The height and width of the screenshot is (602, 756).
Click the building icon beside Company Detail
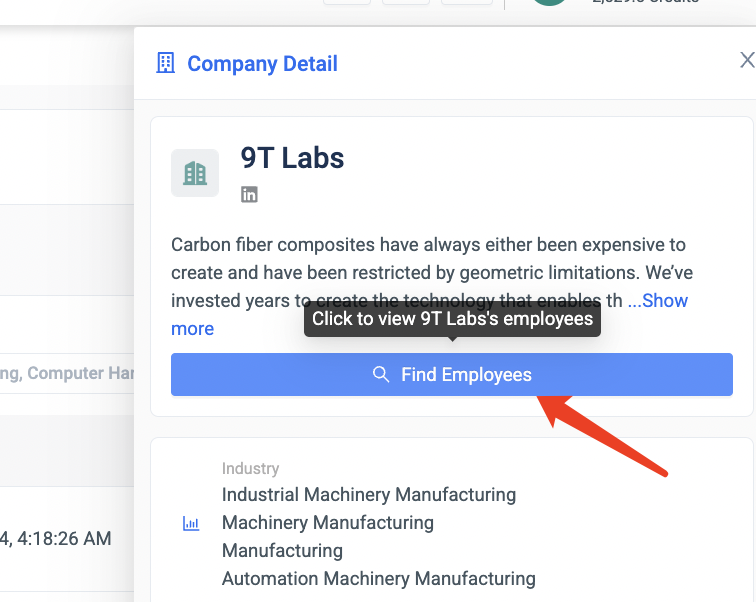[x=165, y=64]
